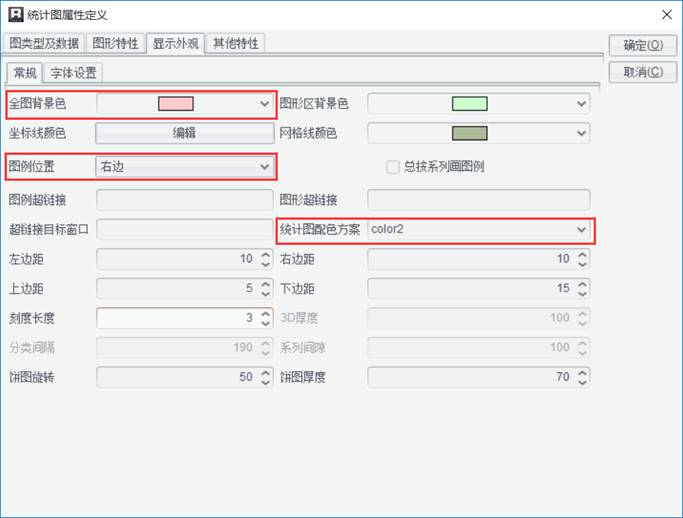This screenshot has height=518, width=683.
Task: Expand 统计图配色方案 color2 dropdown
Action: [x=479, y=229]
